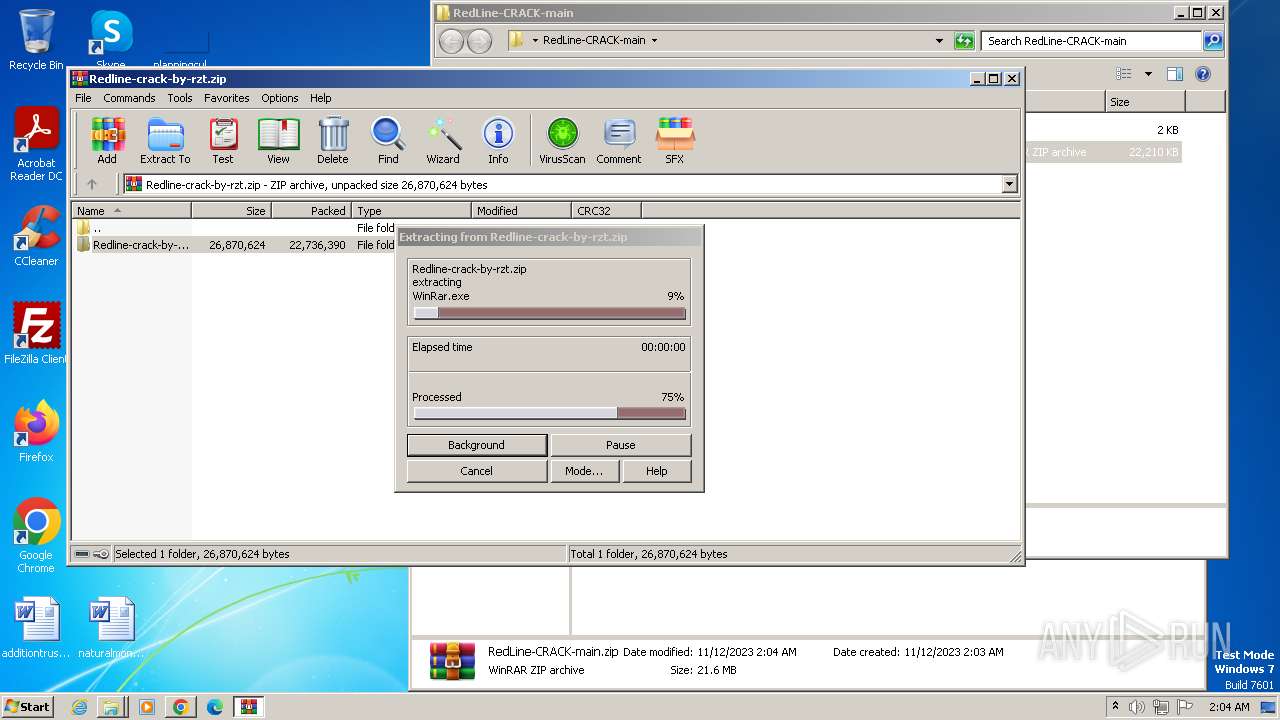Click the Explorer search input field
1280x720 pixels.
[1092, 41]
